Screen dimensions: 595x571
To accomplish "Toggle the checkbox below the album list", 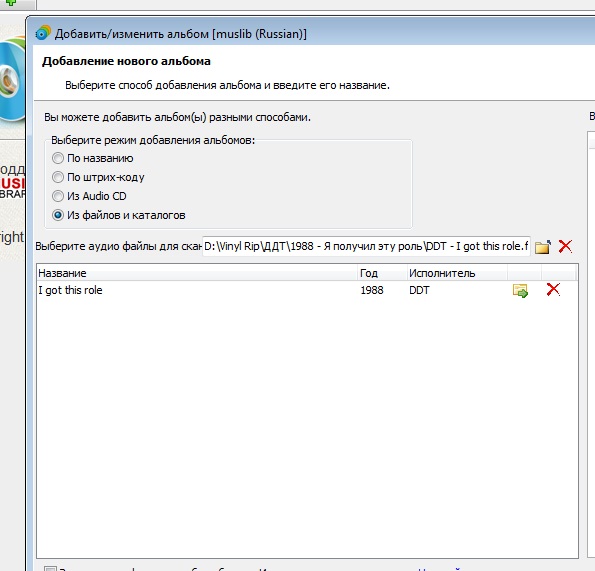I will tap(50, 568).
